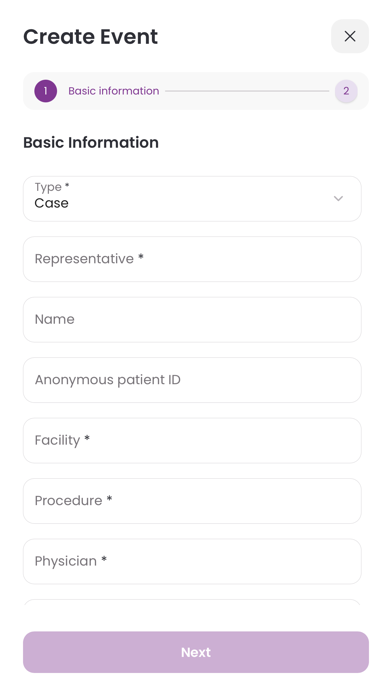Activate the Physician field

(192, 561)
